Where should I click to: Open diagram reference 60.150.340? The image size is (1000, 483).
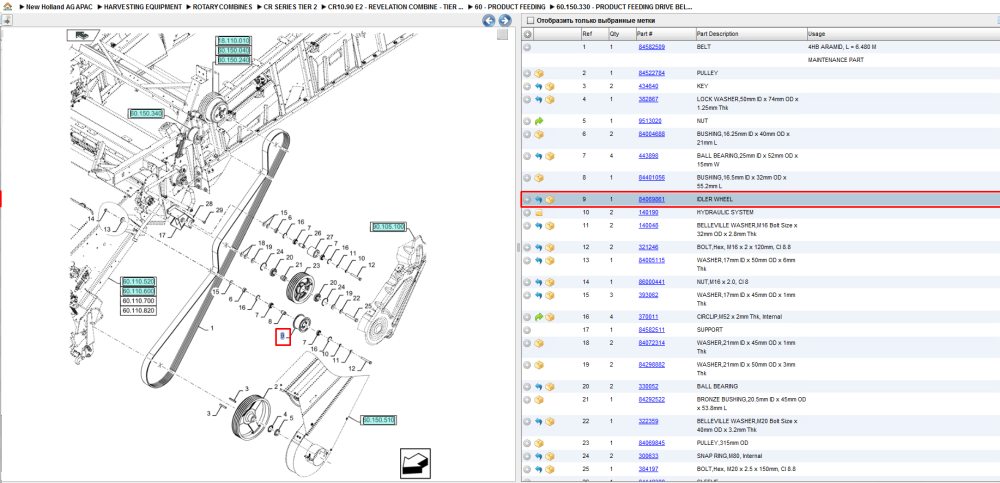tap(145, 113)
